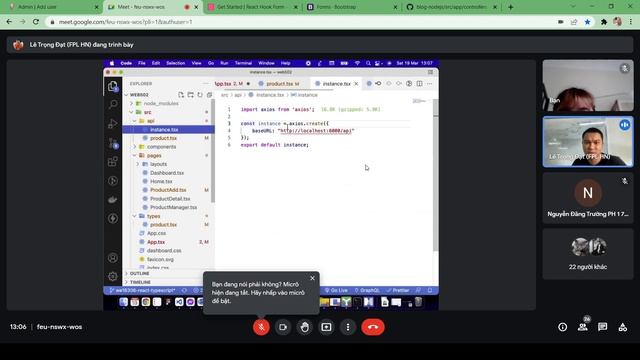This screenshot has width=640, height=360.
Task: Open the Docker icon in VS Code sidebar
Action: click(113, 200)
